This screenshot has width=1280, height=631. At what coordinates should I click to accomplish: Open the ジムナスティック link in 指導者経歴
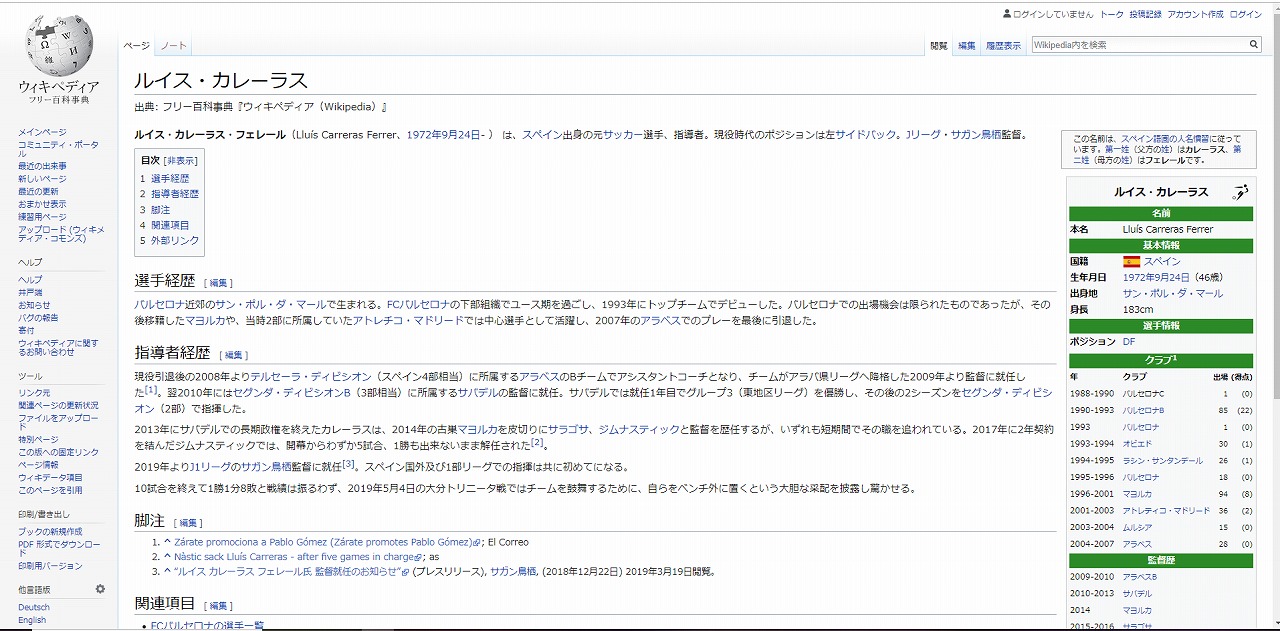(639, 430)
